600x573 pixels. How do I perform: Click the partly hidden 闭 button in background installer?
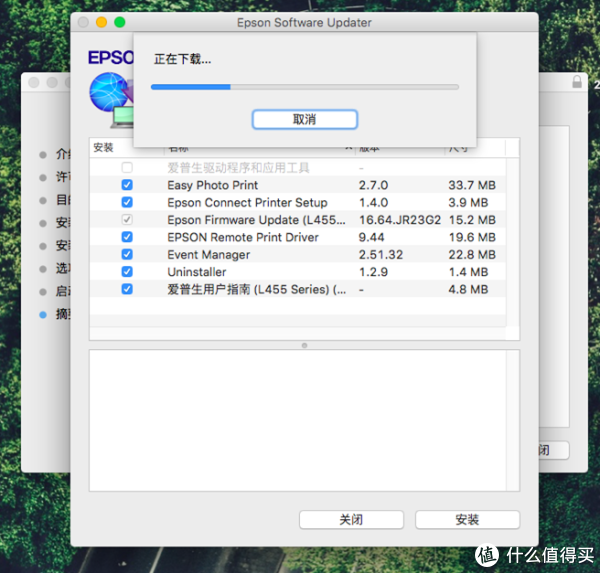tap(553, 450)
